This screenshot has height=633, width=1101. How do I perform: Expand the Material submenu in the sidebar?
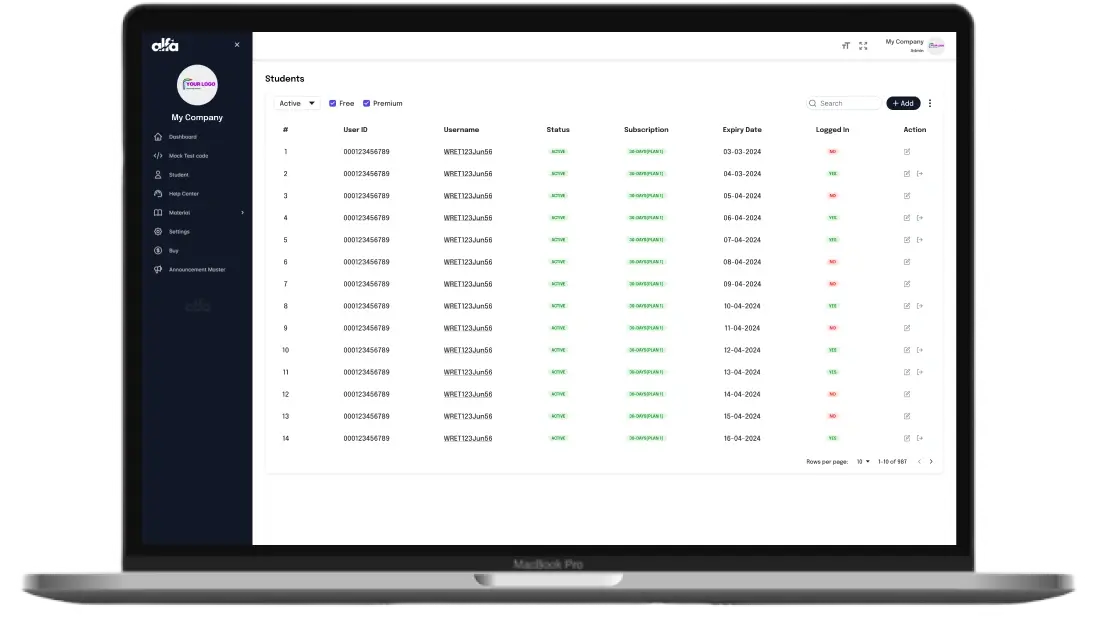242,213
